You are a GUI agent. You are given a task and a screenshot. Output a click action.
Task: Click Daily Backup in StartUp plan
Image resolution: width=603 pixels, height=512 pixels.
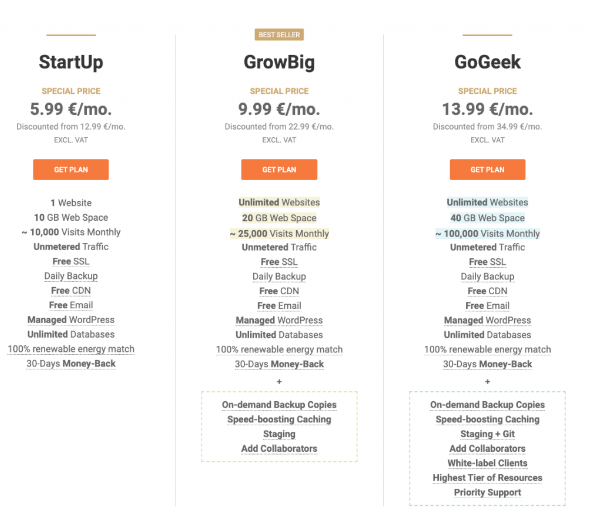(71, 276)
